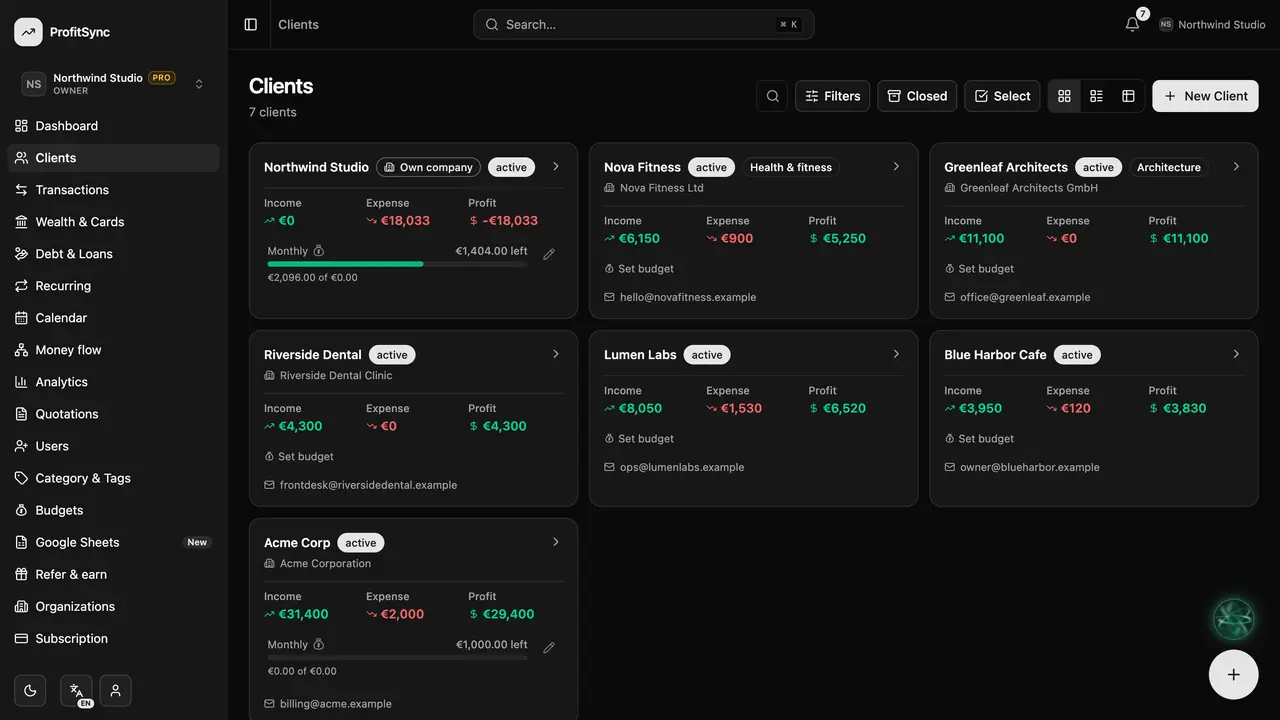Edit the Northwind Studio monthly budget pencil
This screenshot has width=1280, height=720.
click(549, 254)
